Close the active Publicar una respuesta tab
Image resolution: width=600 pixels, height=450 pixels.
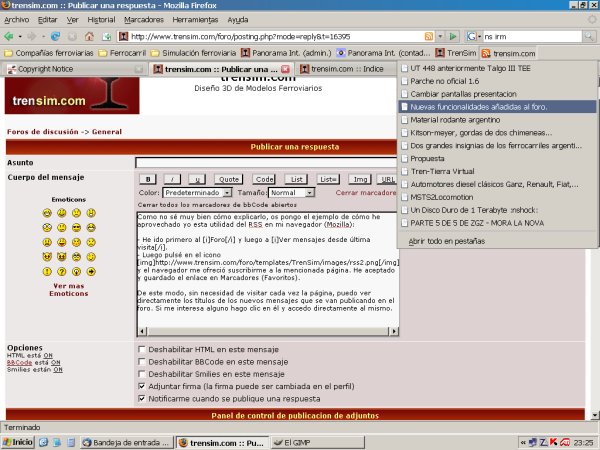point(288,69)
